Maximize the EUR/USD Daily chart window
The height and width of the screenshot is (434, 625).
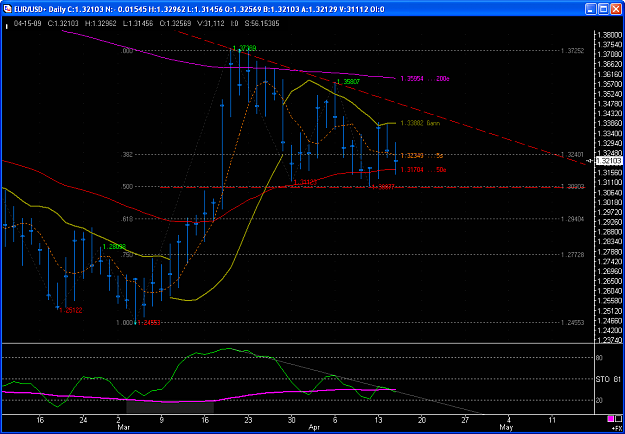(603, 8)
